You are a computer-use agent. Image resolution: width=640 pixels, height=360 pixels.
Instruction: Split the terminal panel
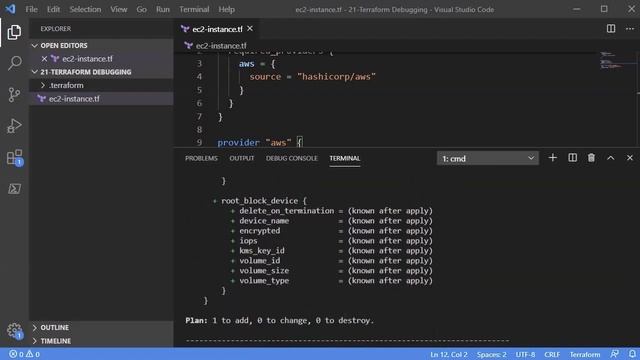click(x=572, y=158)
